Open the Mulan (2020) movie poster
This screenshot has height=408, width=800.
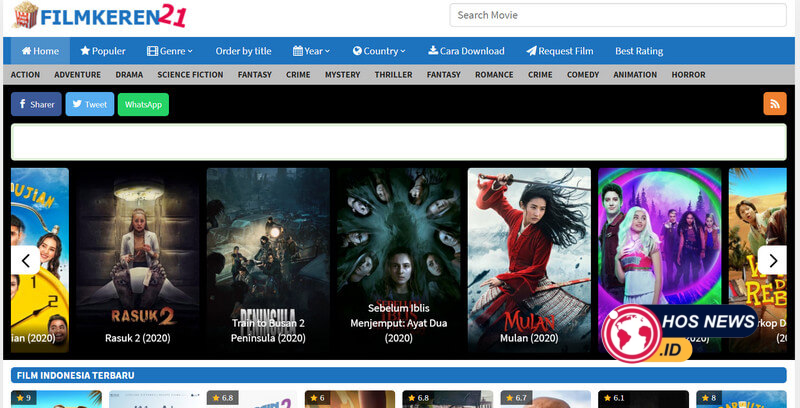529,258
